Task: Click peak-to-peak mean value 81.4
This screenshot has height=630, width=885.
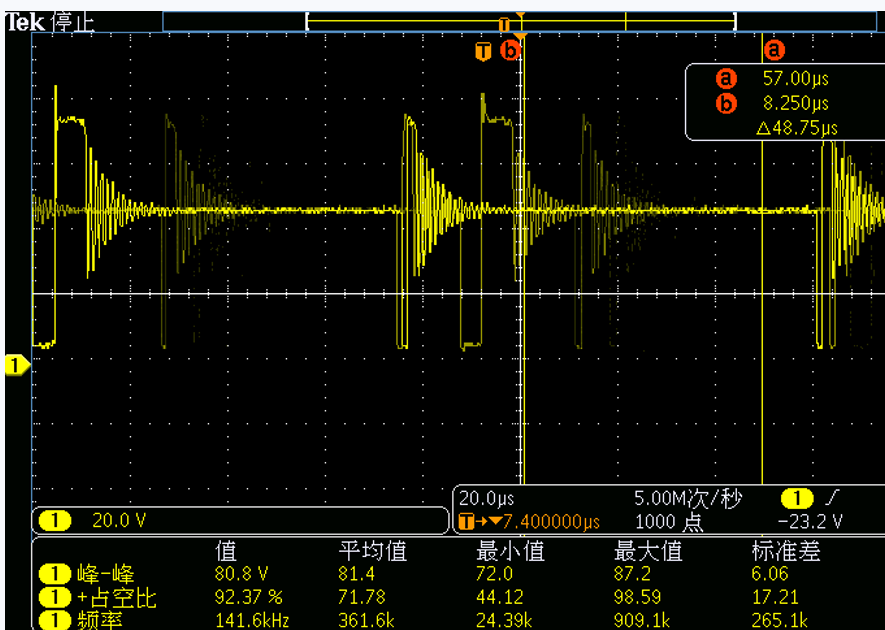Action: (x=356, y=575)
